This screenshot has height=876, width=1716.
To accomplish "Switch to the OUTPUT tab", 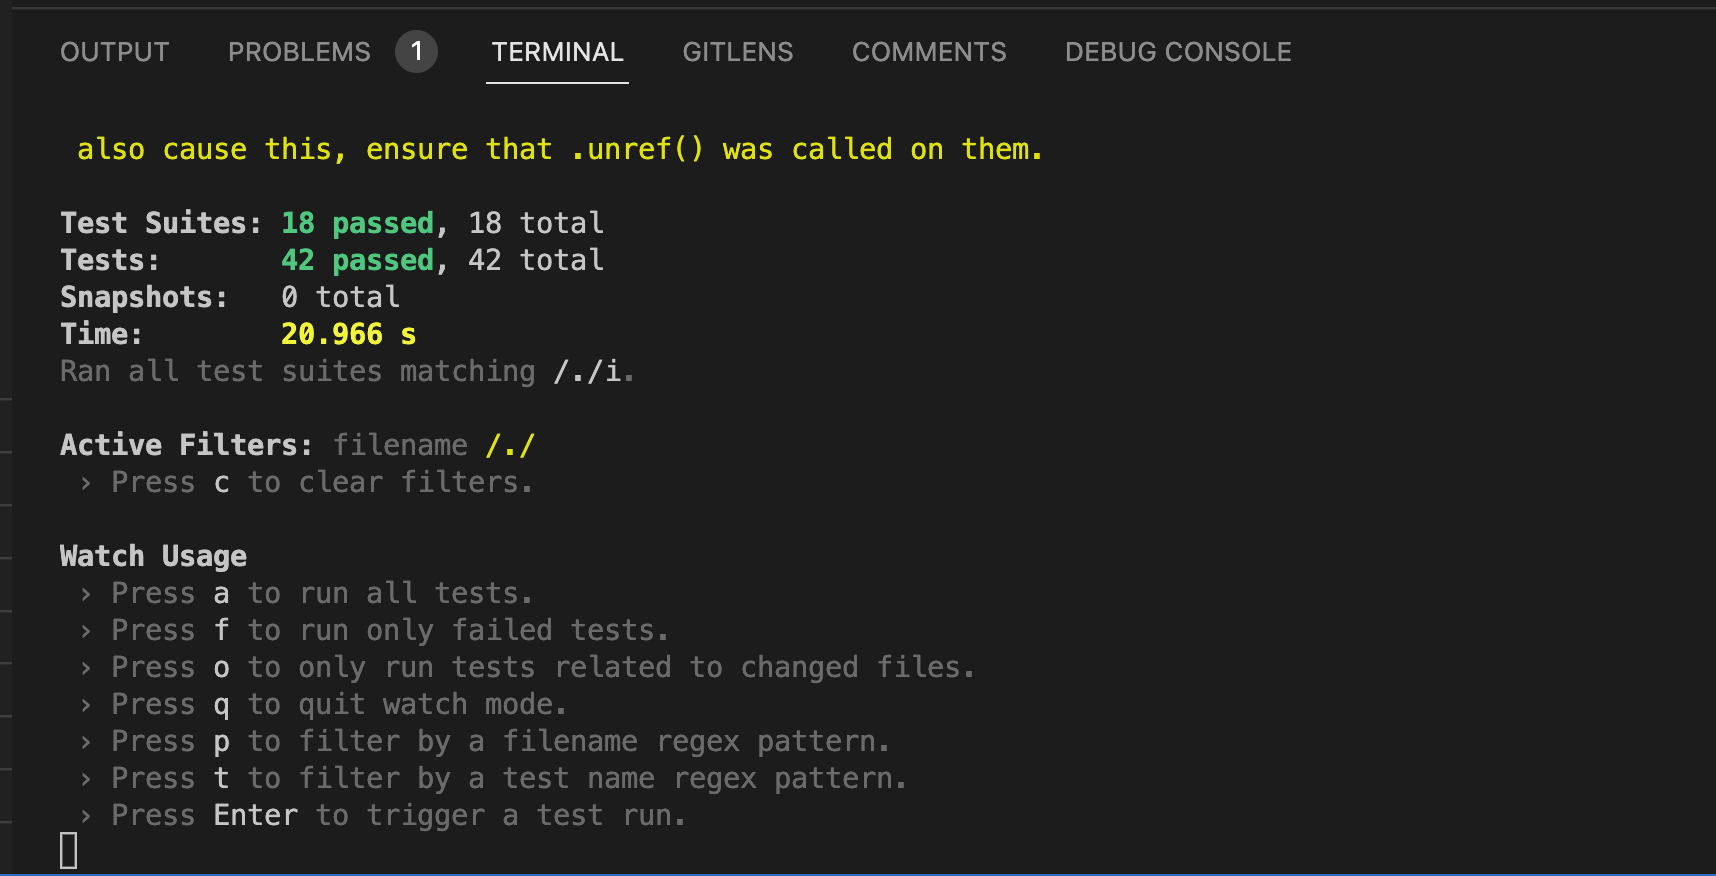I will [x=114, y=52].
